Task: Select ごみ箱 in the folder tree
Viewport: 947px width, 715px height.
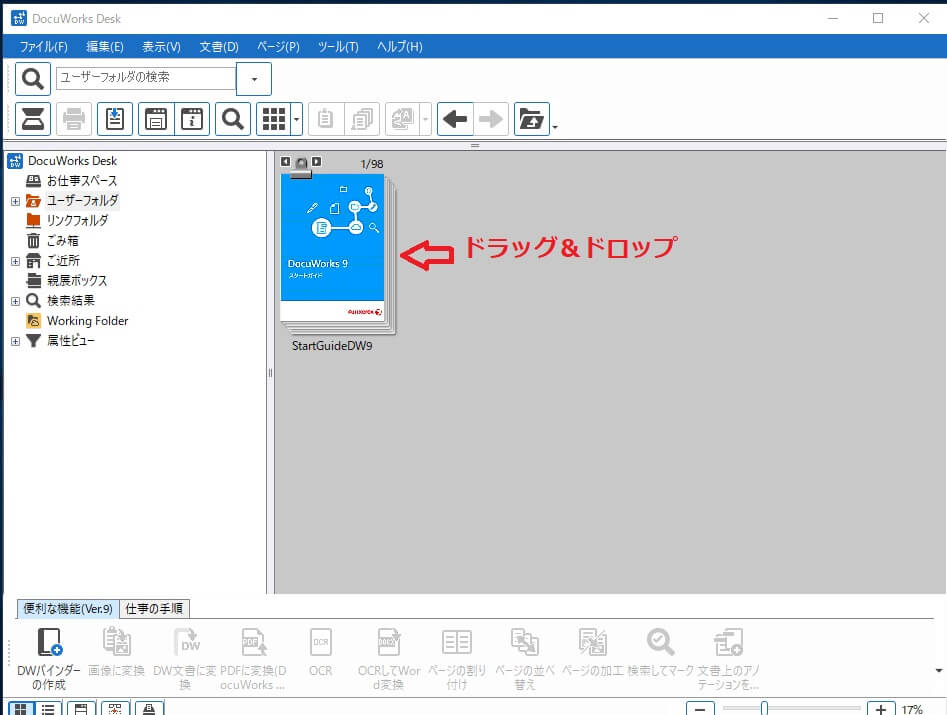Action: click(x=62, y=241)
